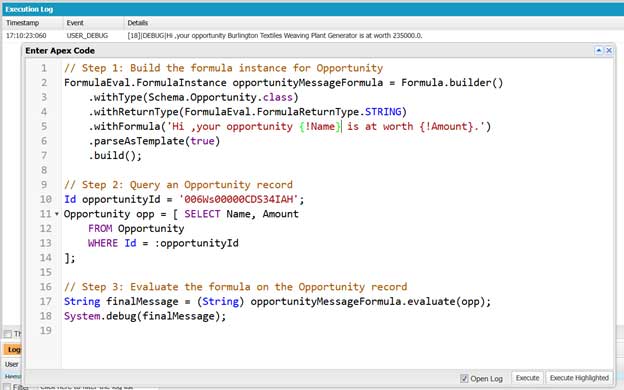The height and width of the screenshot is (390, 624).
Task: Collapse the code fold arrow at line 11
Action: [57, 214]
